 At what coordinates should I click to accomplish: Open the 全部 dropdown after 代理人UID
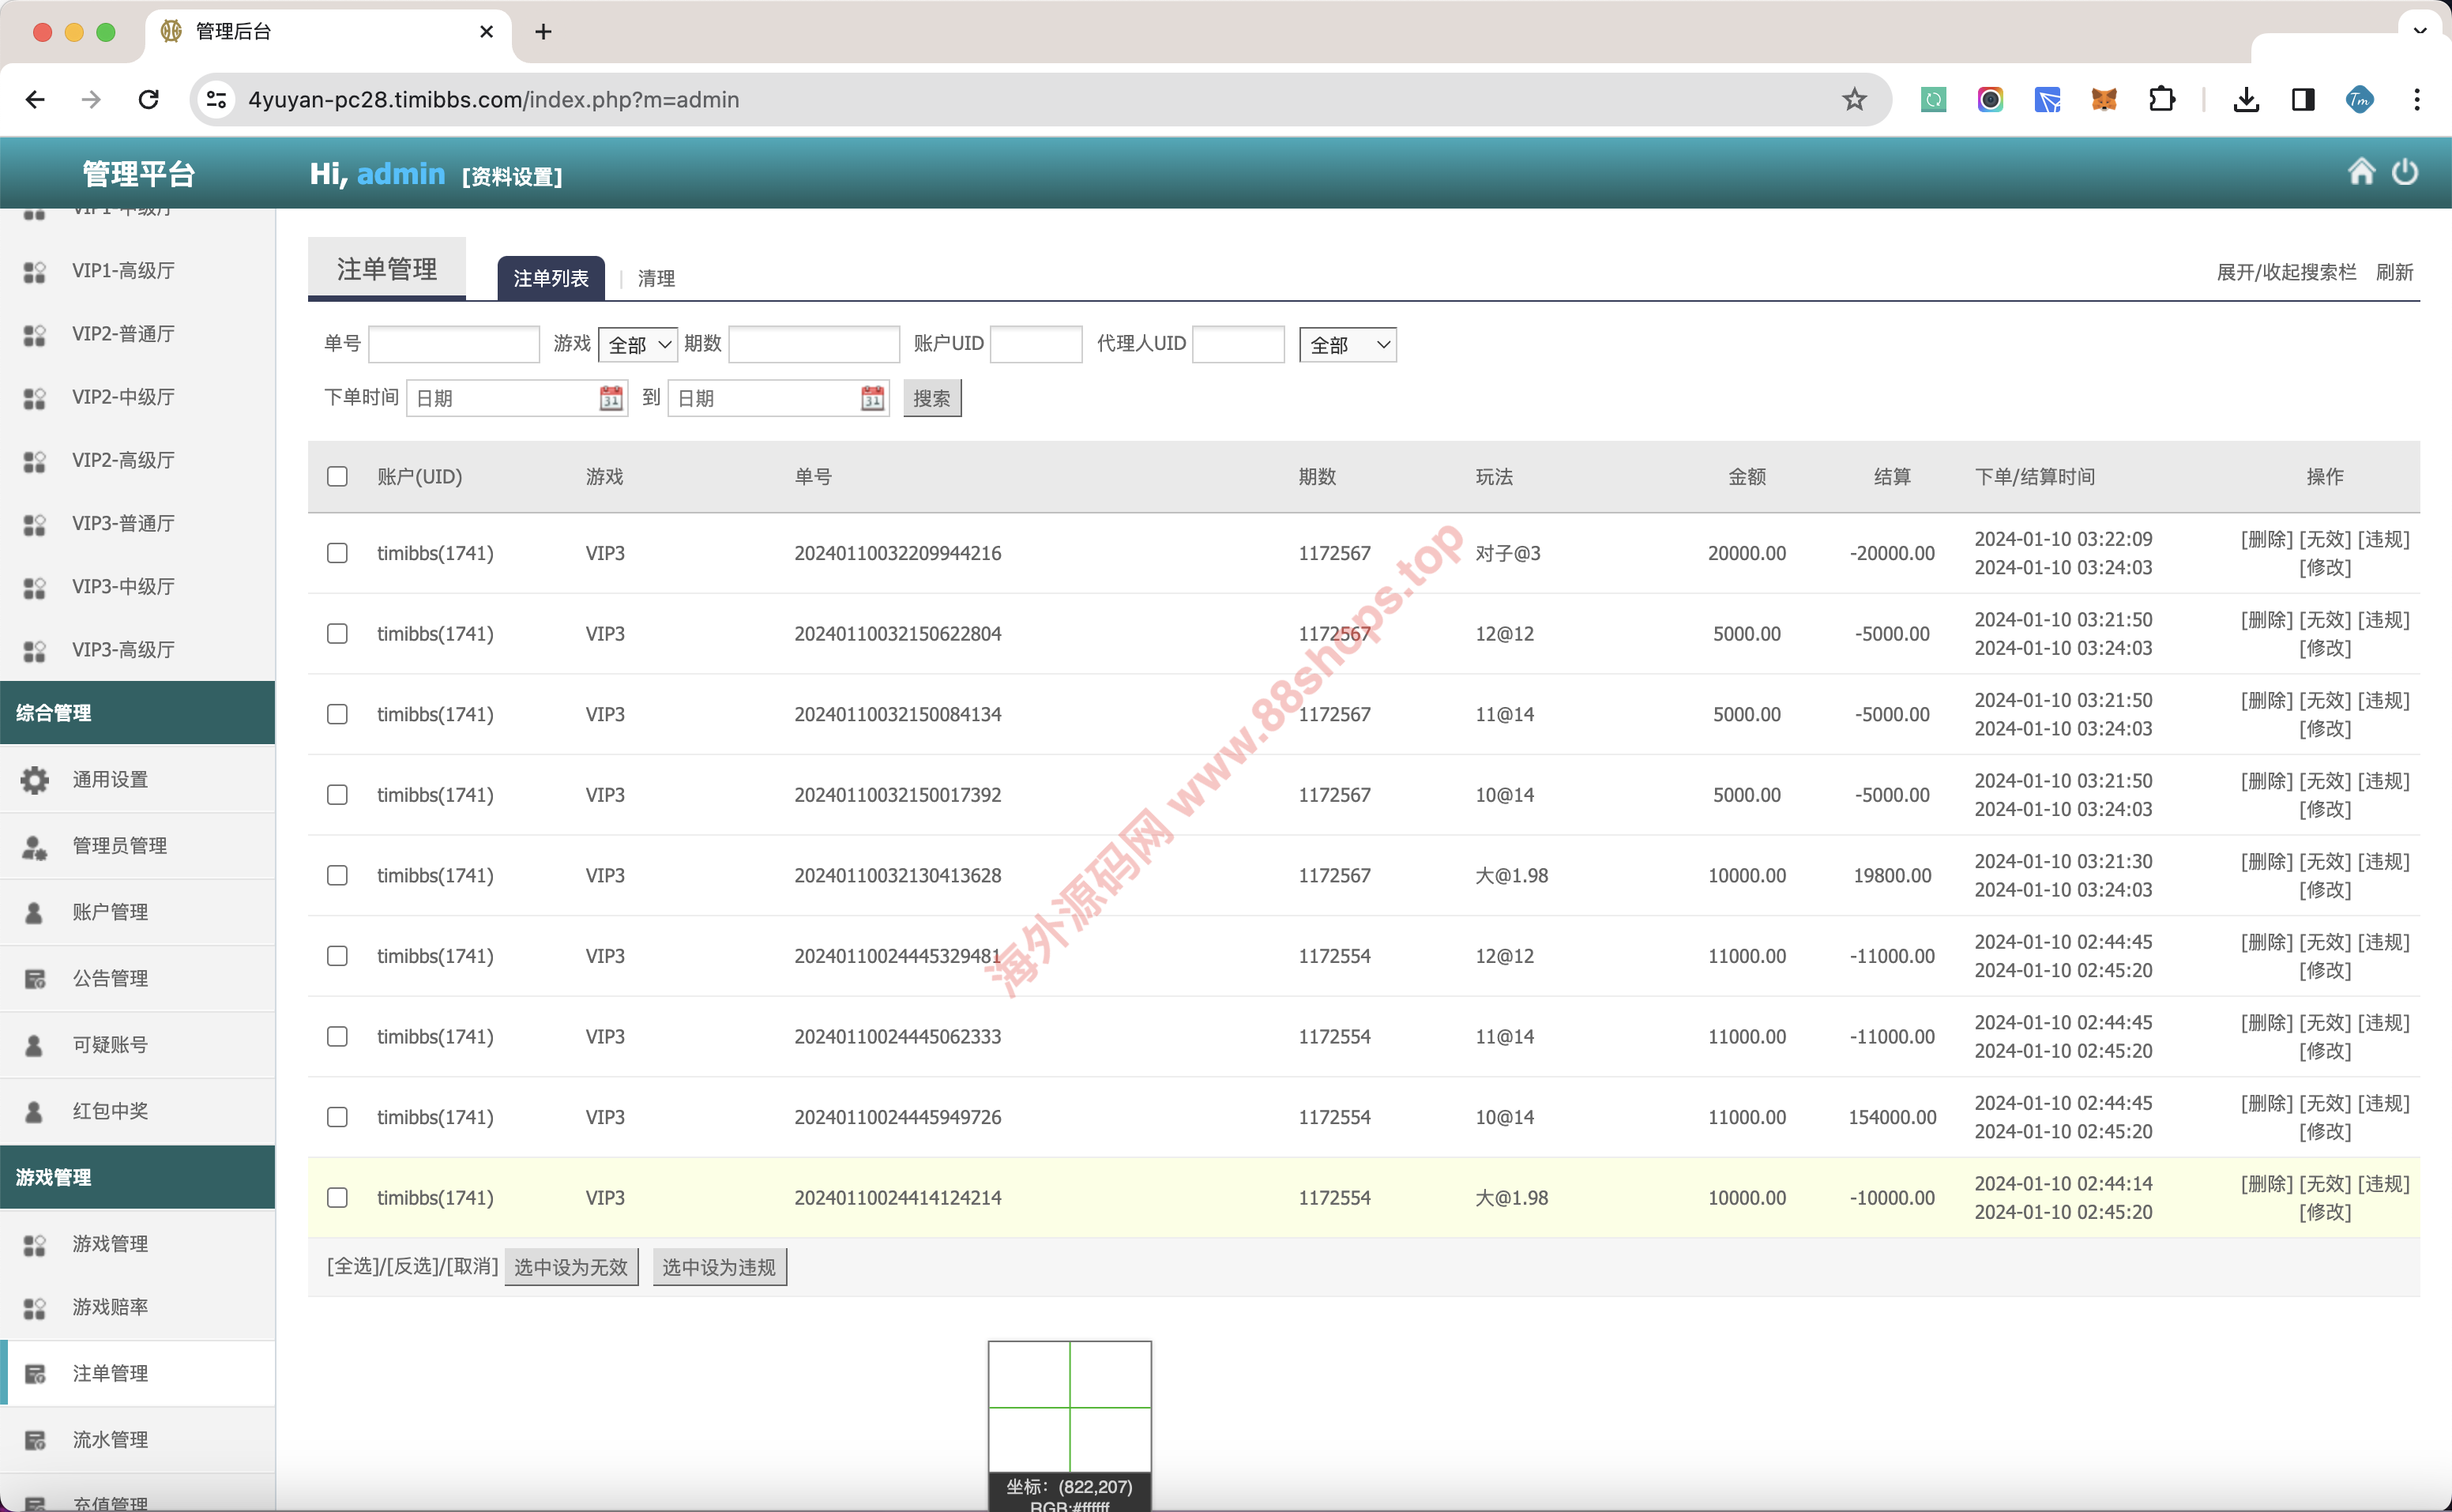[x=1347, y=344]
